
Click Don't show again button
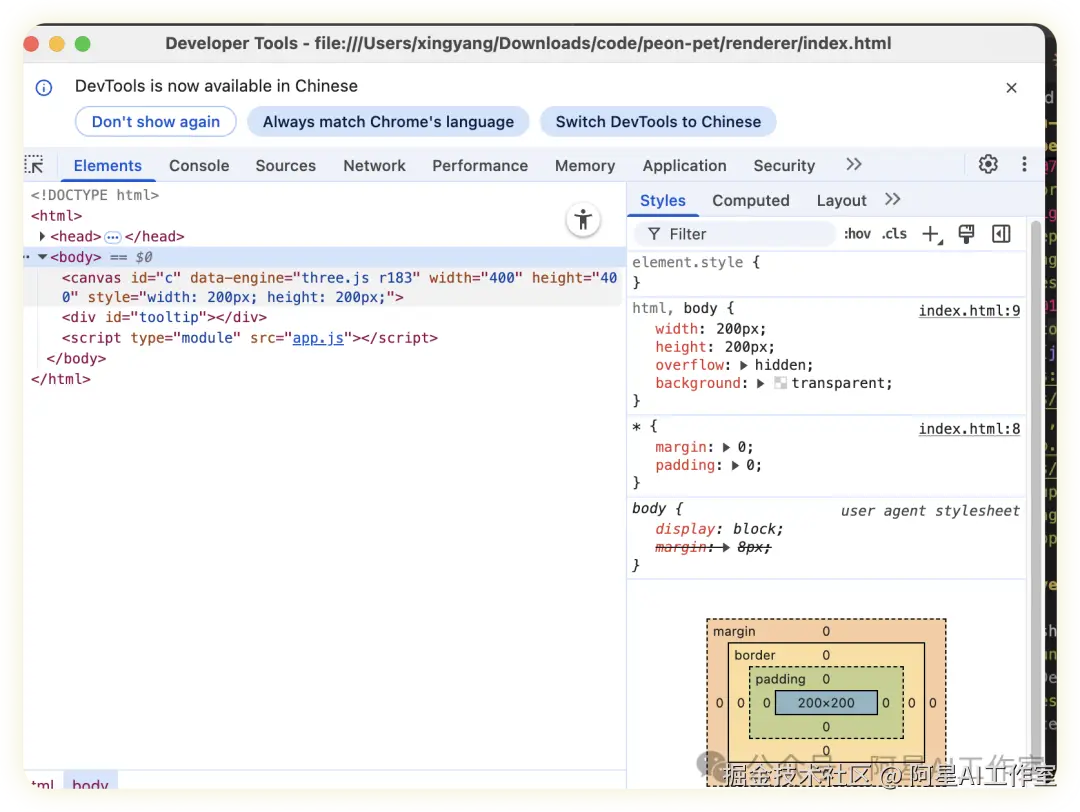156,122
